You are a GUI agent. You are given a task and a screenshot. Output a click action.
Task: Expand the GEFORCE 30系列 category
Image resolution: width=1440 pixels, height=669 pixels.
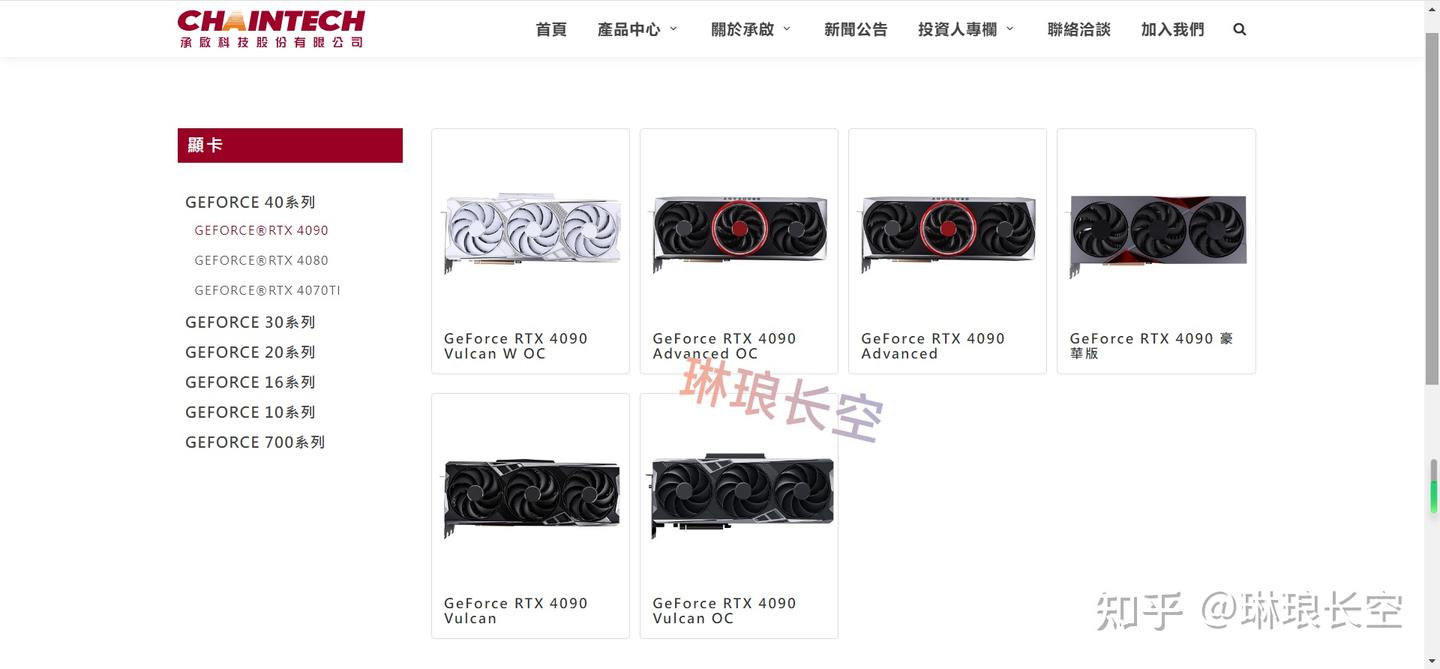coord(250,322)
